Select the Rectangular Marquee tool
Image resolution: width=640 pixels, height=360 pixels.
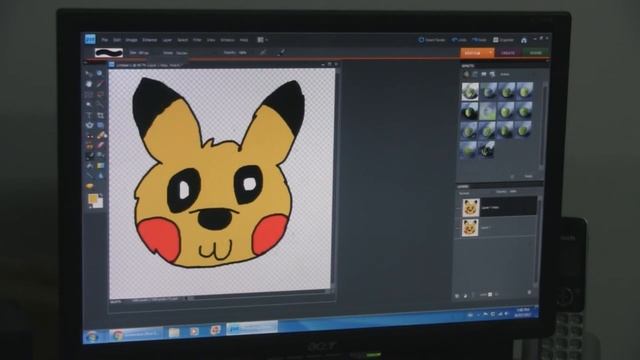pyautogui.click(x=89, y=94)
